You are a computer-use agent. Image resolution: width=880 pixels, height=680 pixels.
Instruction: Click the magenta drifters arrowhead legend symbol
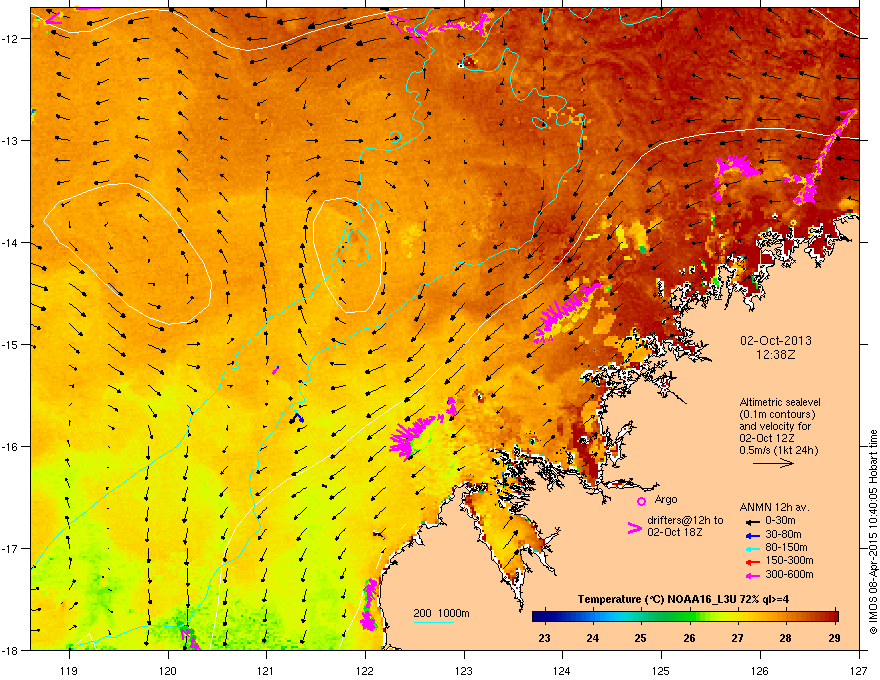[x=634, y=527]
